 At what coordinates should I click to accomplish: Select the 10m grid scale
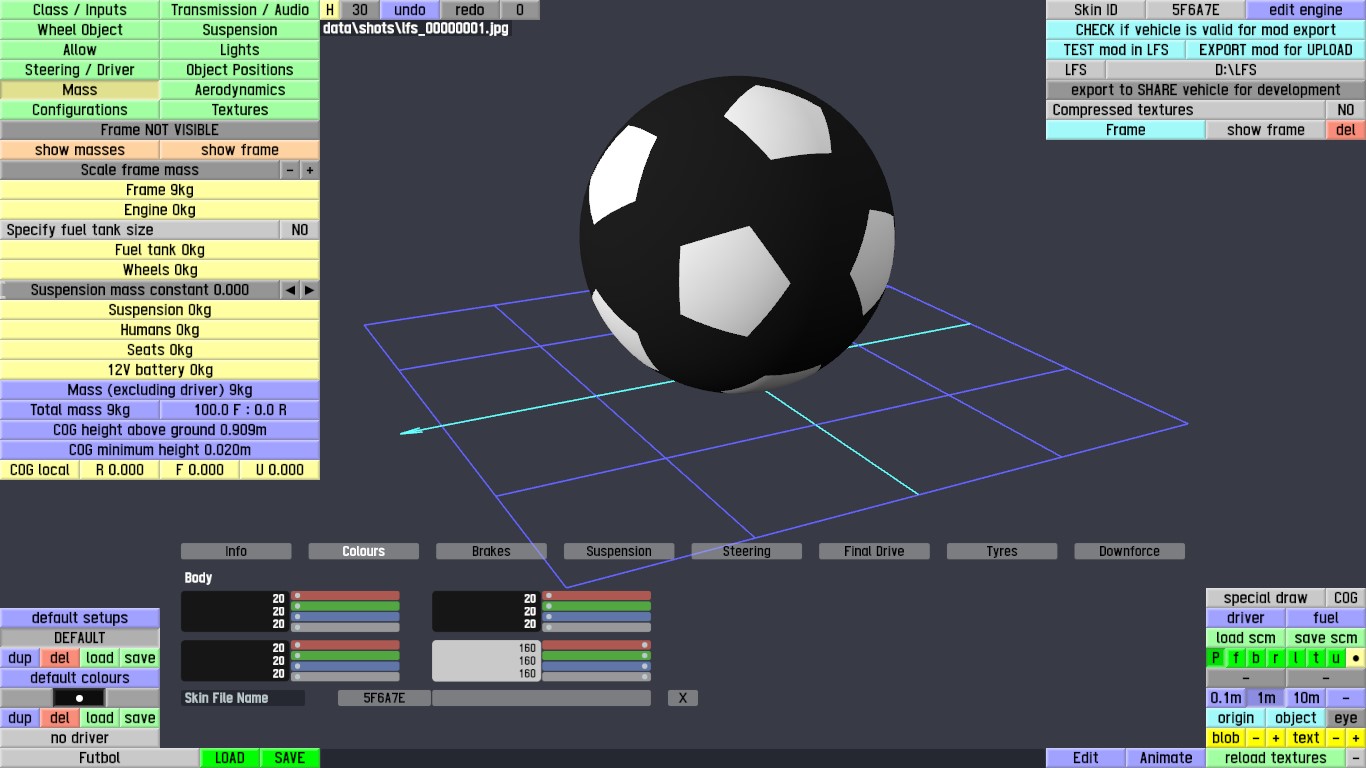tap(1306, 698)
